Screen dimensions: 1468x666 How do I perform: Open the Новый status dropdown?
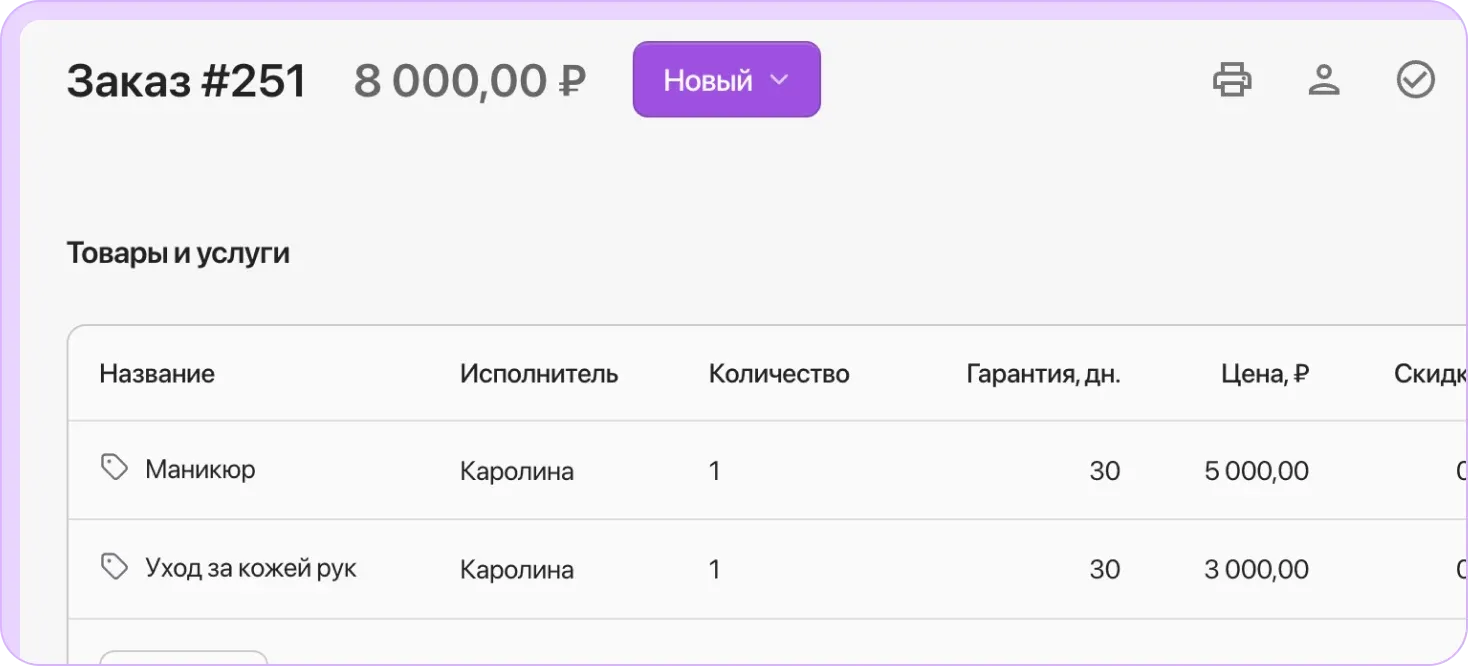(726, 79)
